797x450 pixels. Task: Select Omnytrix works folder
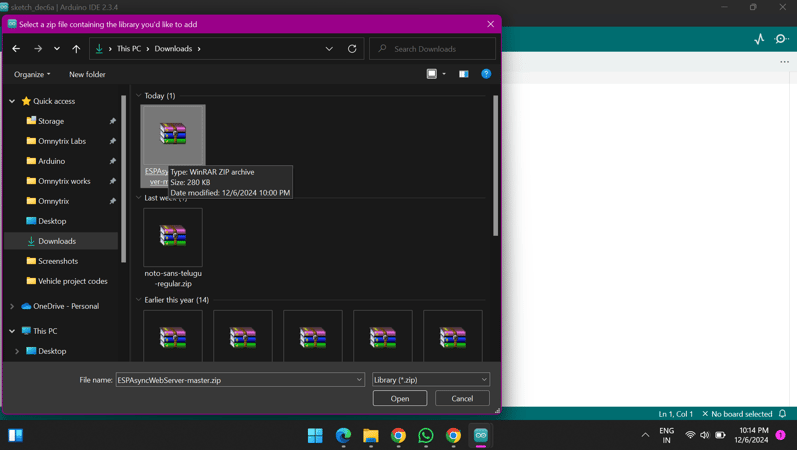pyautogui.click(x=64, y=181)
